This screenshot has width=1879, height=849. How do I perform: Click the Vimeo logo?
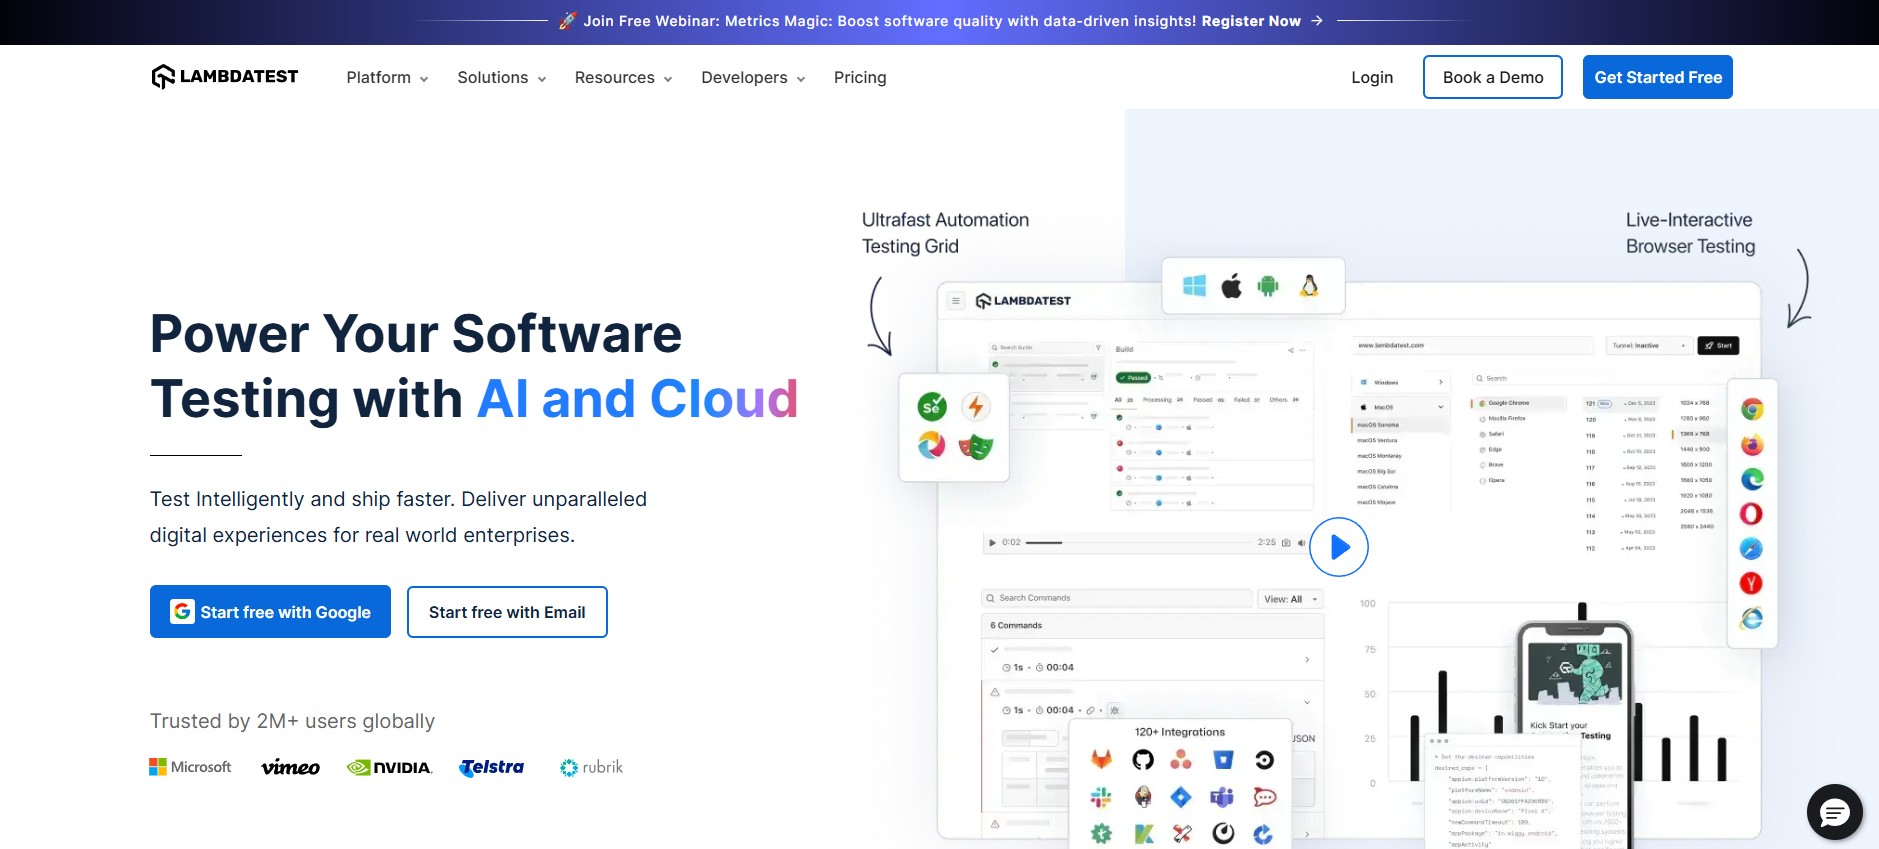290,767
